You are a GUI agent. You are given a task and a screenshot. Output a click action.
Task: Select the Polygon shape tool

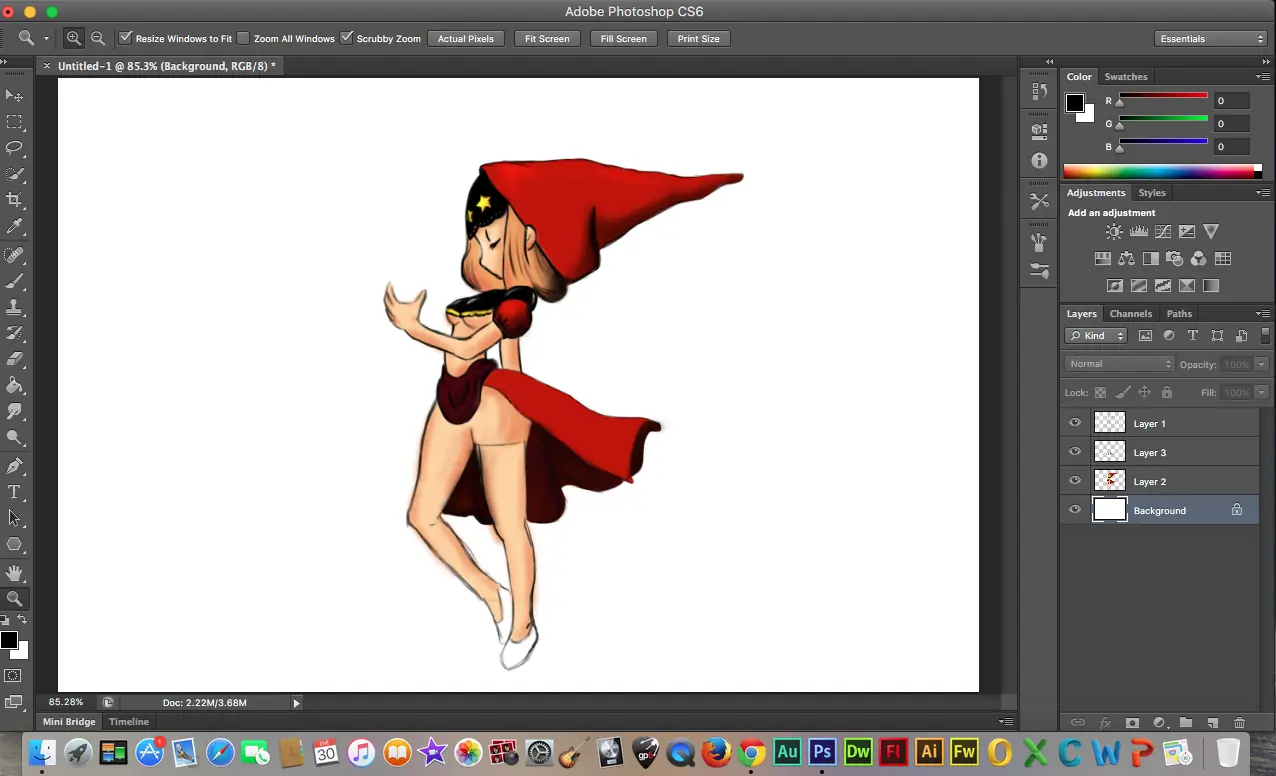[14, 544]
